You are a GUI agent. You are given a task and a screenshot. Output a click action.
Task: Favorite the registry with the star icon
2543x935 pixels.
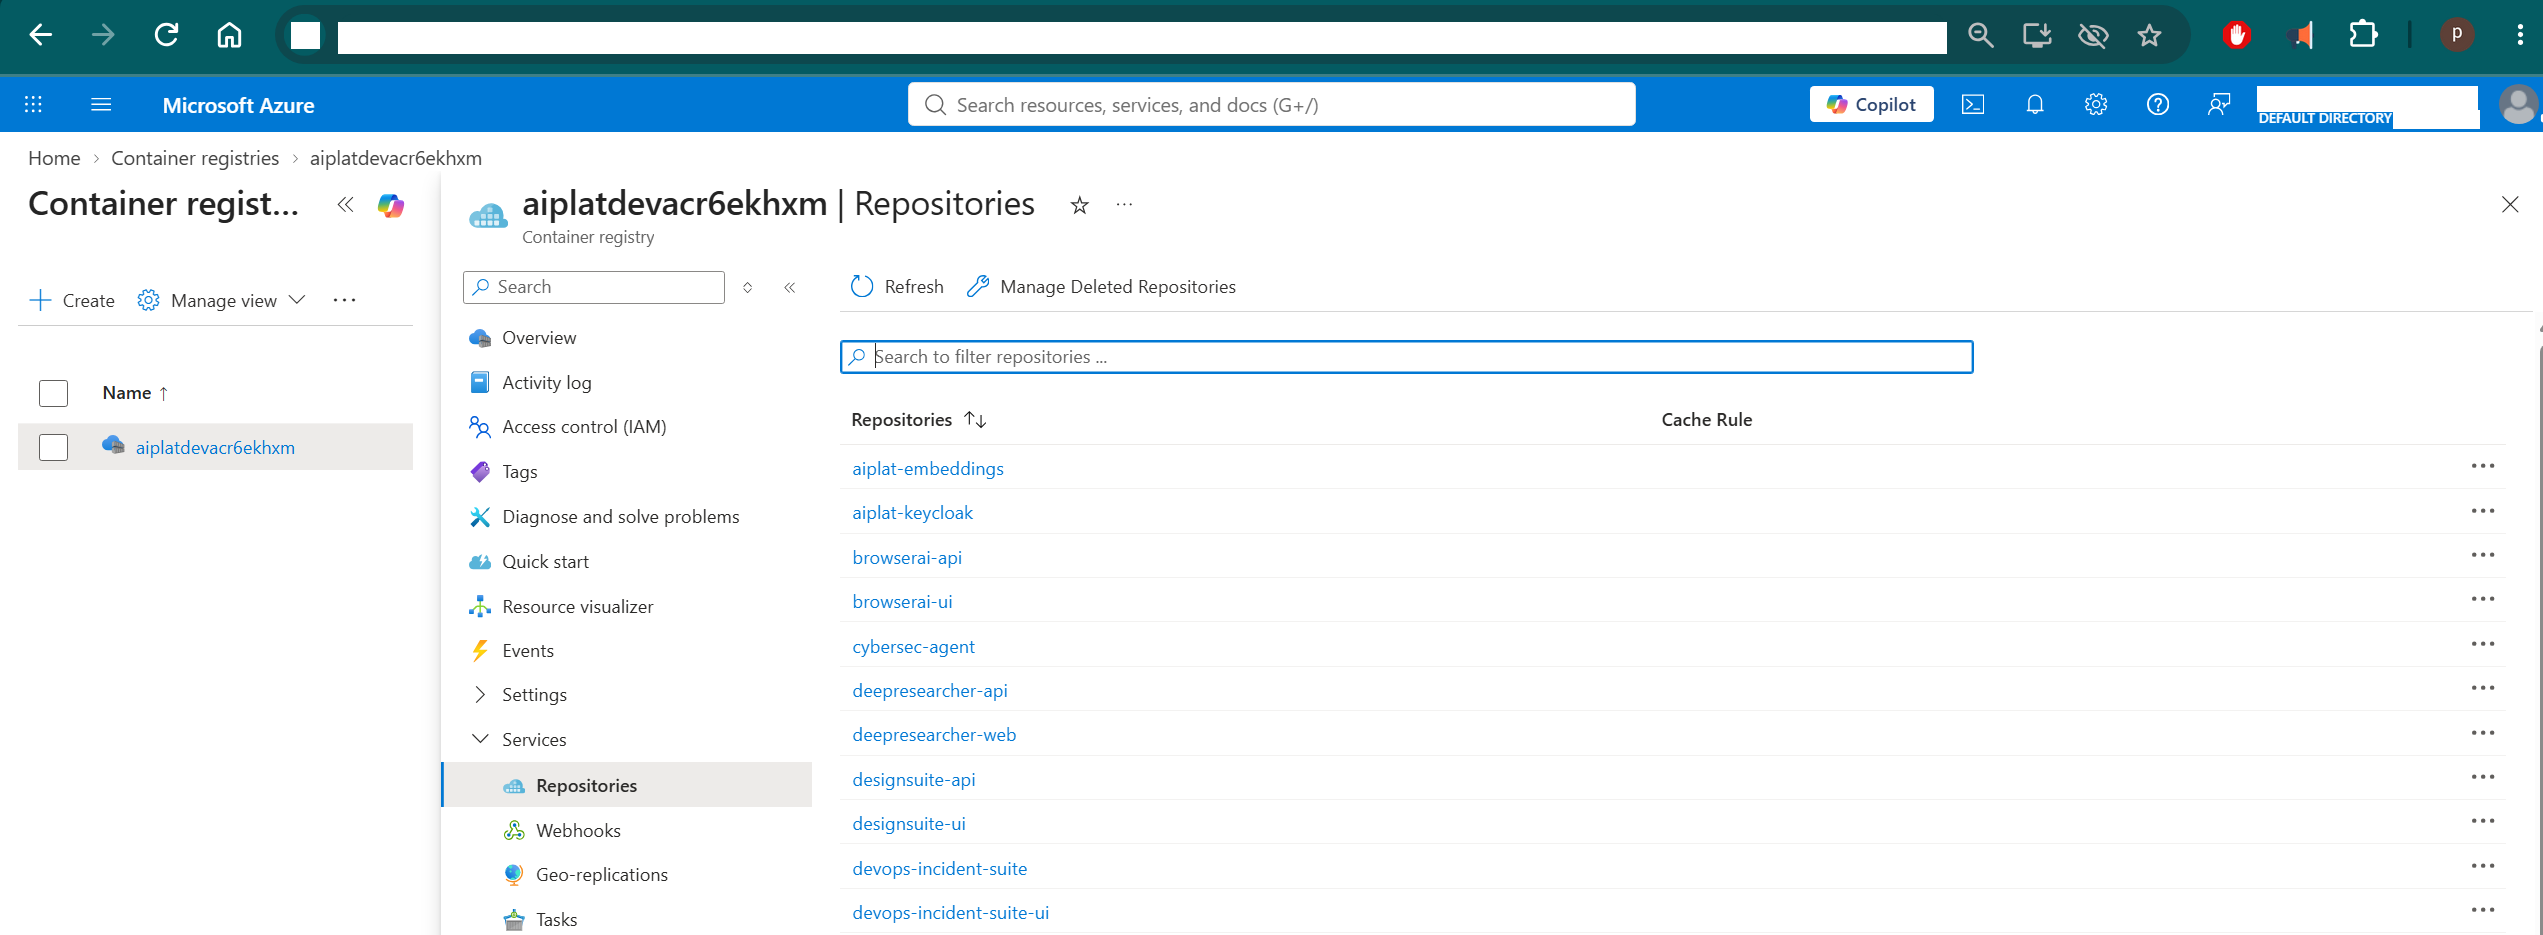[x=1079, y=205]
